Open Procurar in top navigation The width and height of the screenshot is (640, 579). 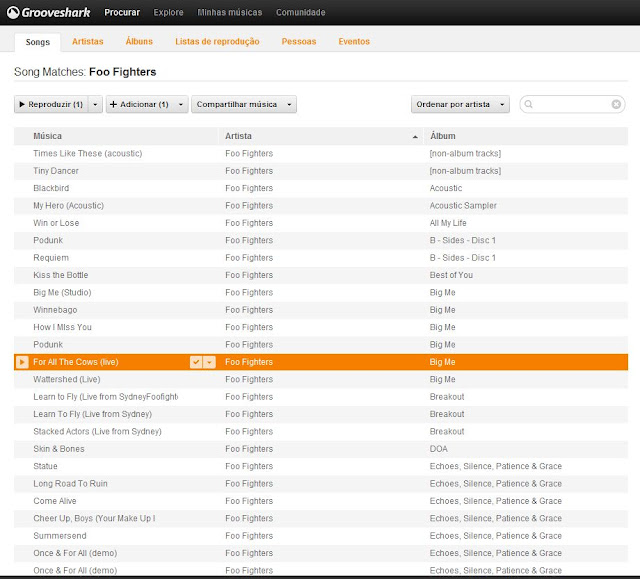(122, 12)
